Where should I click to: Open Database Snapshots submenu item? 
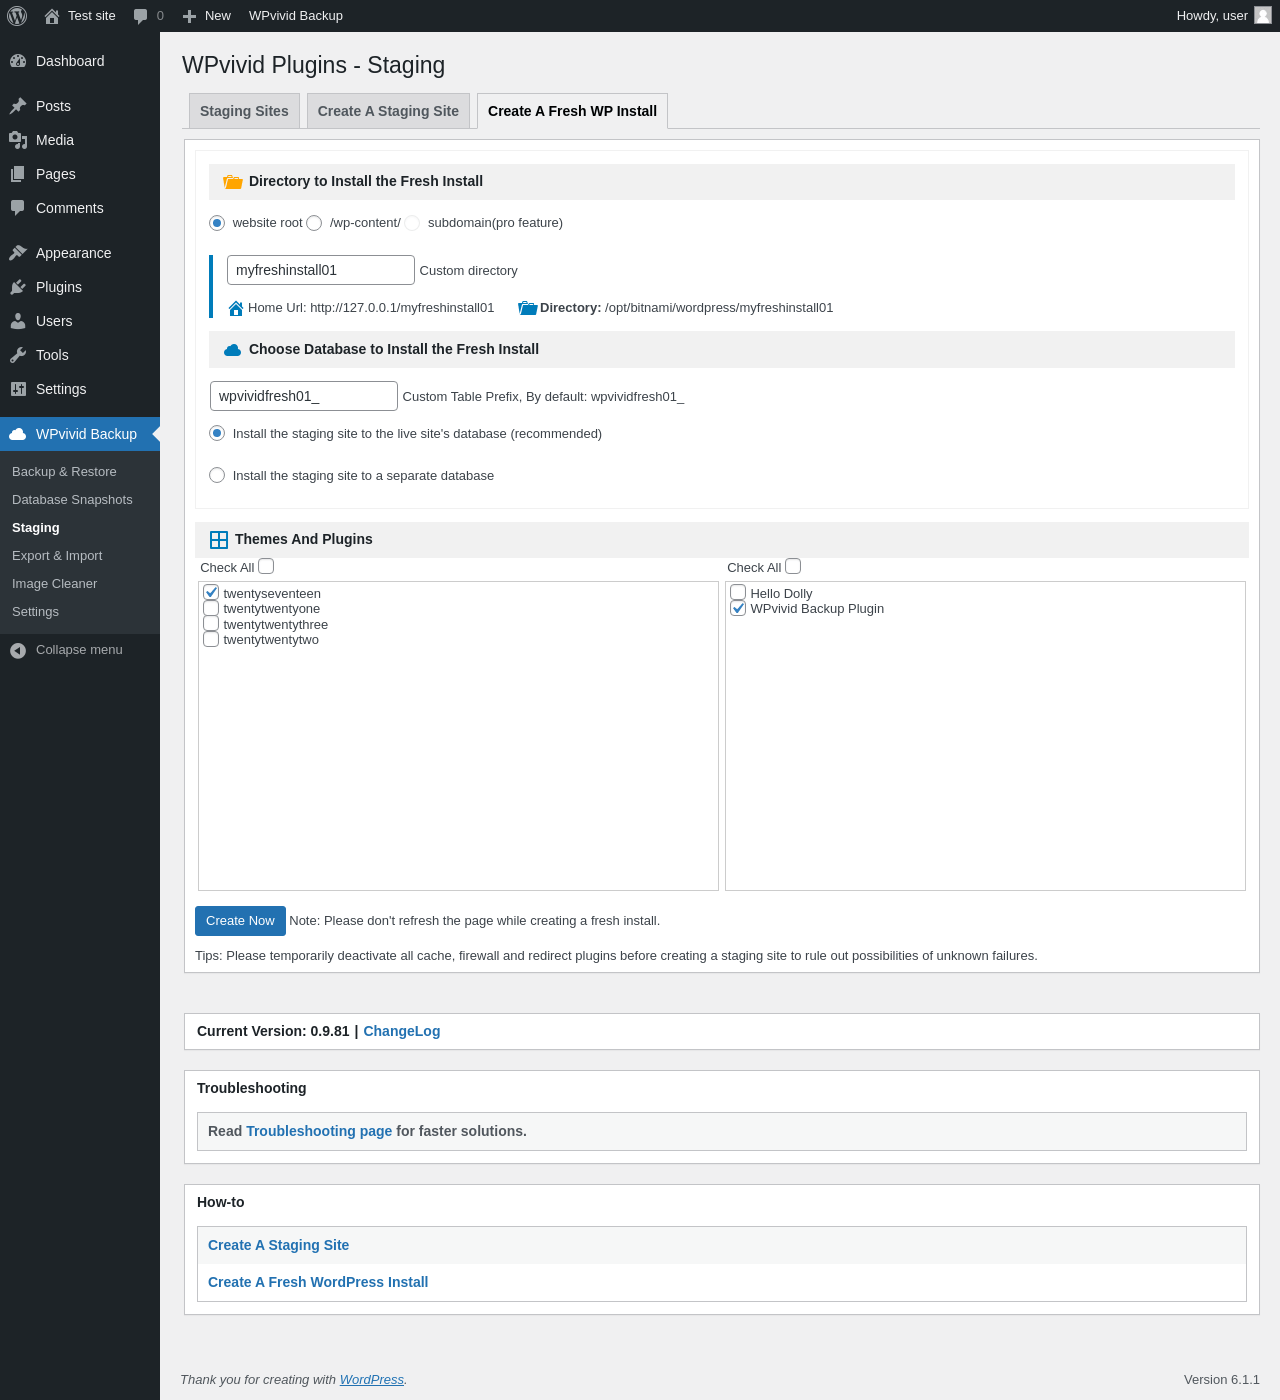[72, 500]
